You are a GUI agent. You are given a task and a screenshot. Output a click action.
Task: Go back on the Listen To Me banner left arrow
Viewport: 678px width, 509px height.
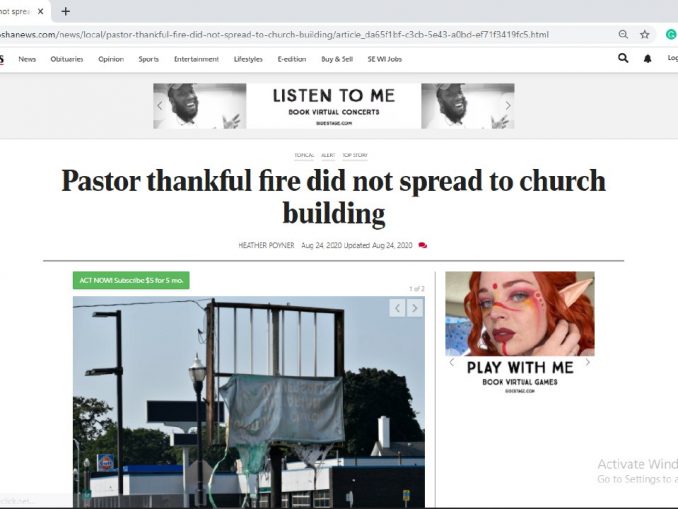tap(160, 106)
